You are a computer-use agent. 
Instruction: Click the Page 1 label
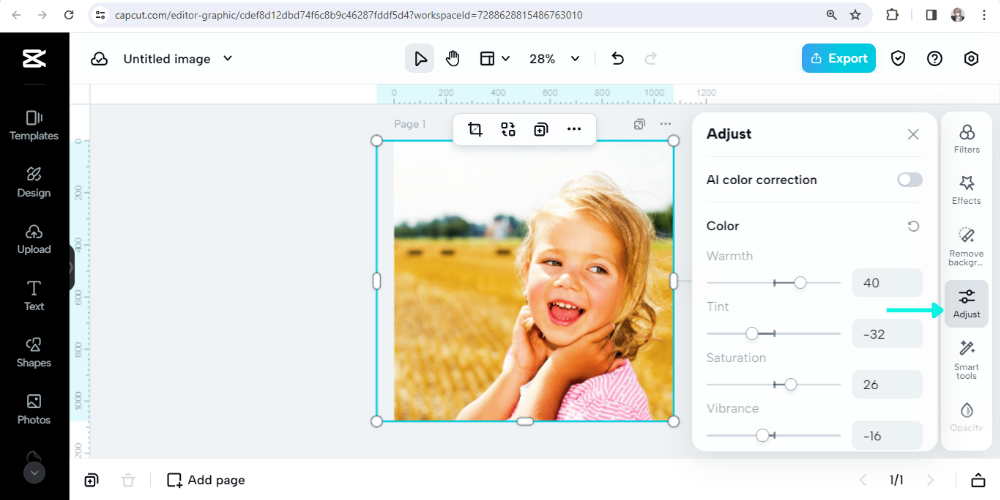click(x=409, y=124)
